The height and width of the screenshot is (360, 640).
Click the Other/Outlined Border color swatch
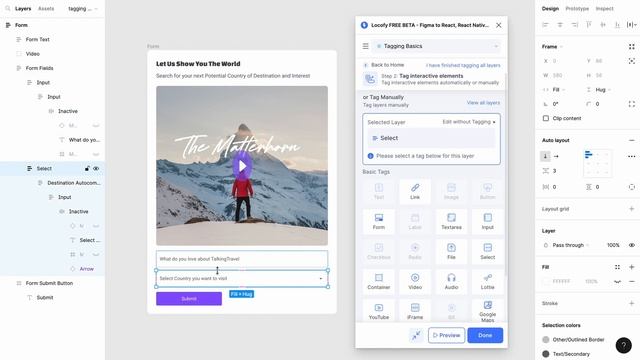[x=546, y=340]
